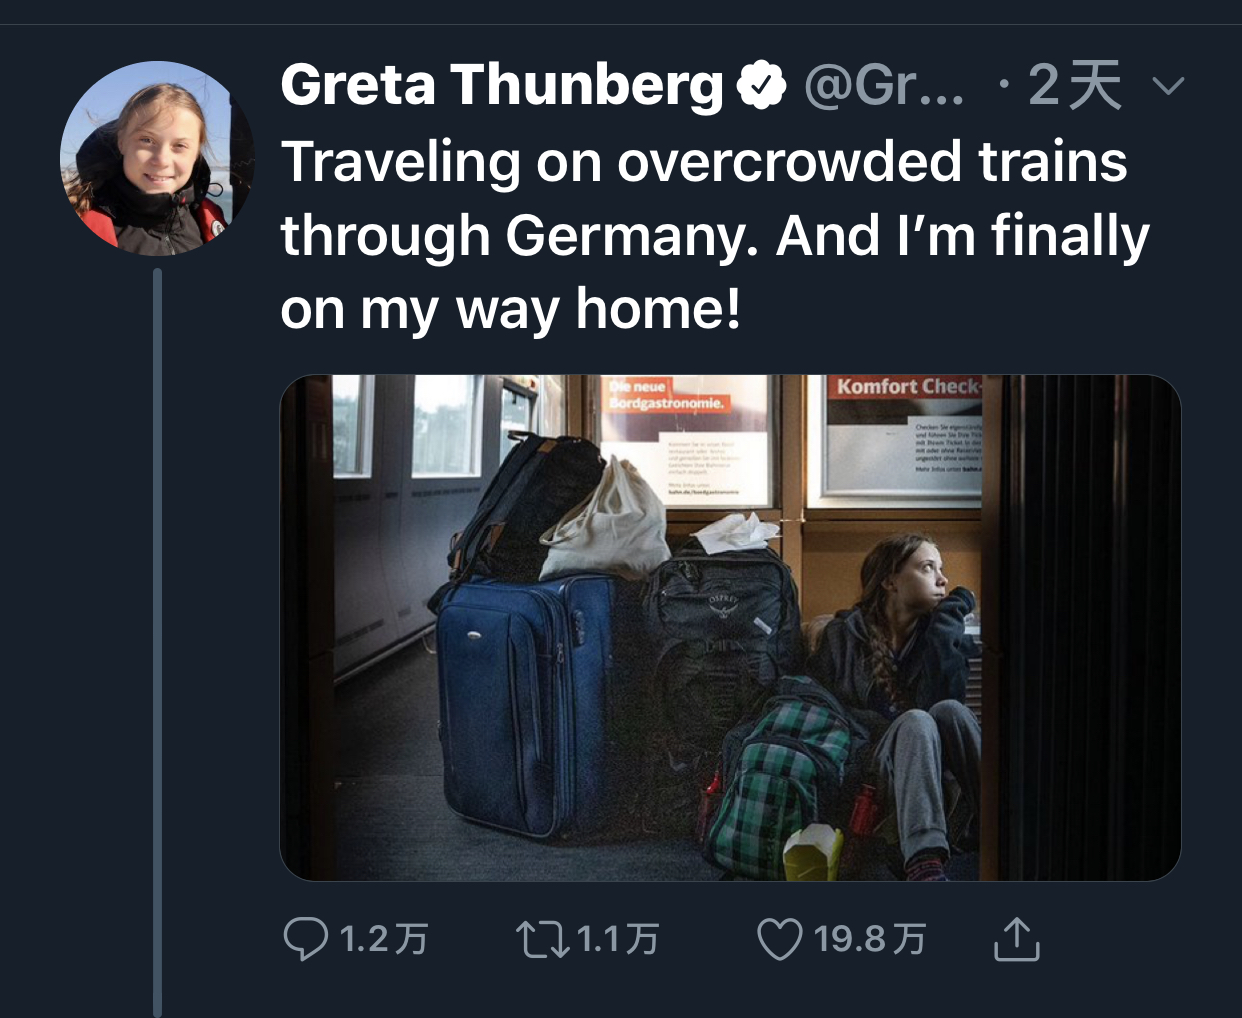Click the truncated @Gr... handle
Screen dimensions: 1242x1018
[884, 86]
